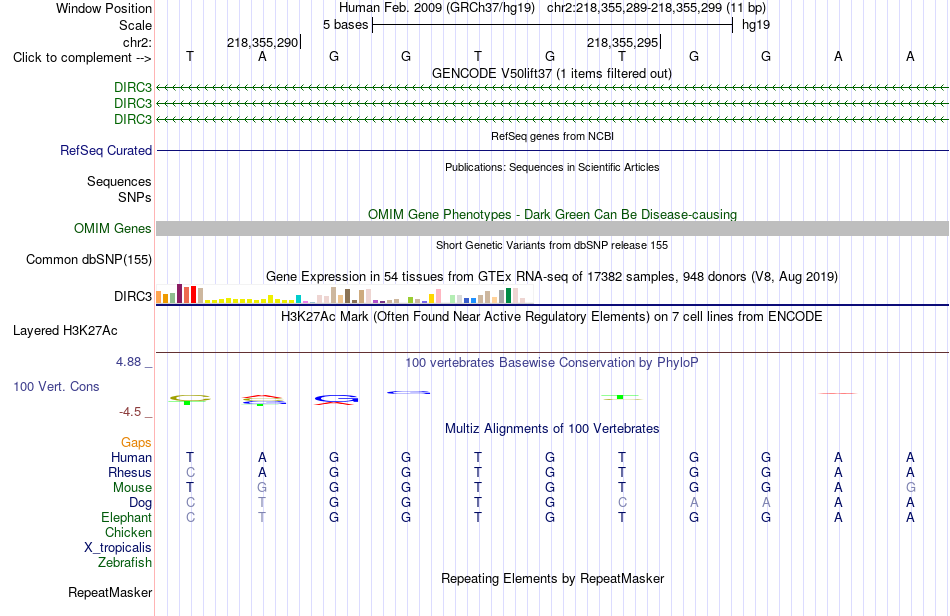
Task: Click DIRC3 label beside GTEx expression bars
Action: click(x=133, y=296)
